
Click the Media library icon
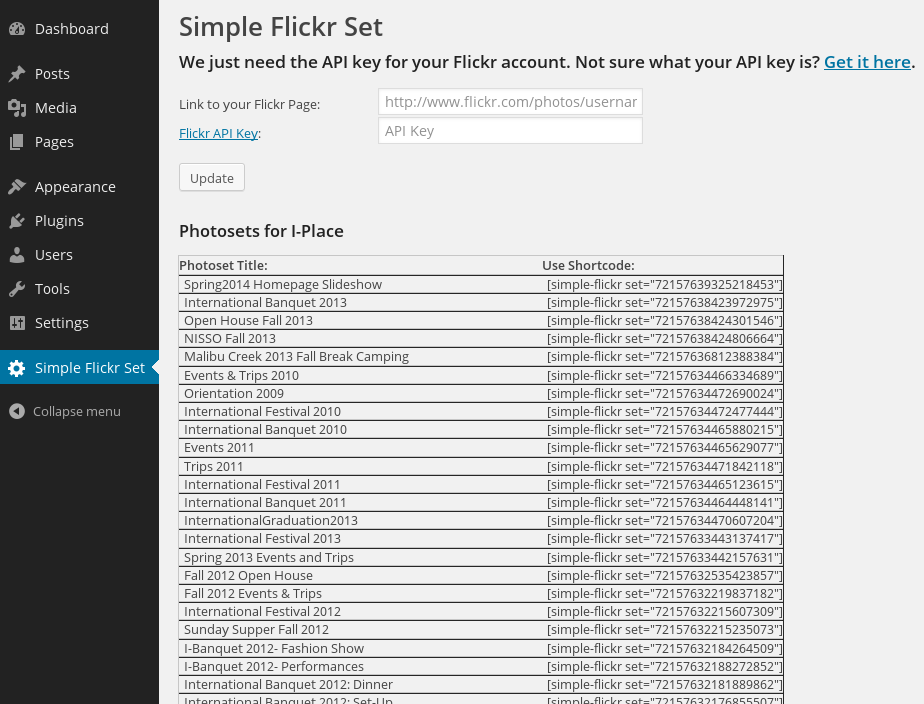point(17,108)
